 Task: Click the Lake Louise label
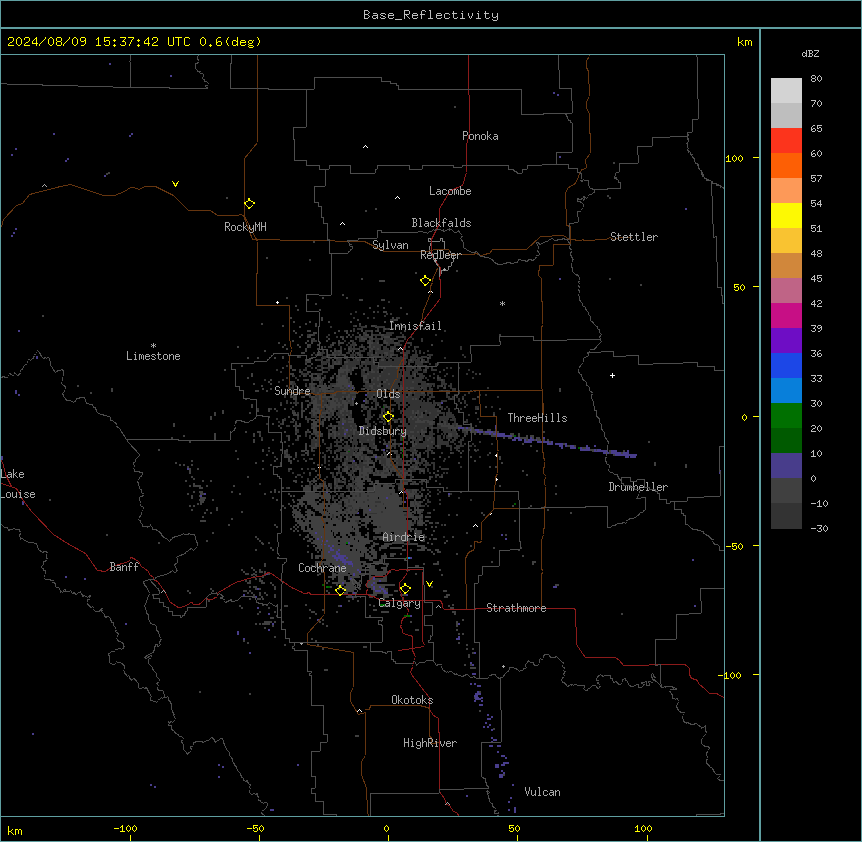coord(18,484)
